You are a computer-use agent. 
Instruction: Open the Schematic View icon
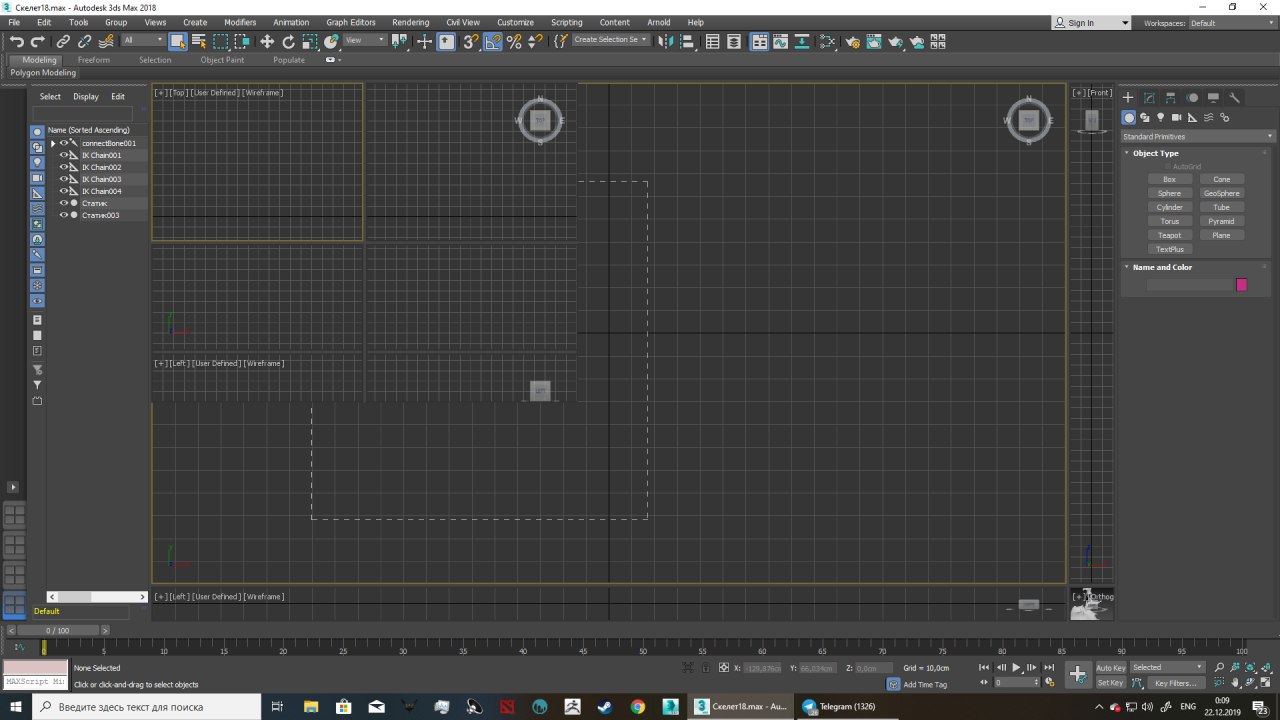(803, 41)
